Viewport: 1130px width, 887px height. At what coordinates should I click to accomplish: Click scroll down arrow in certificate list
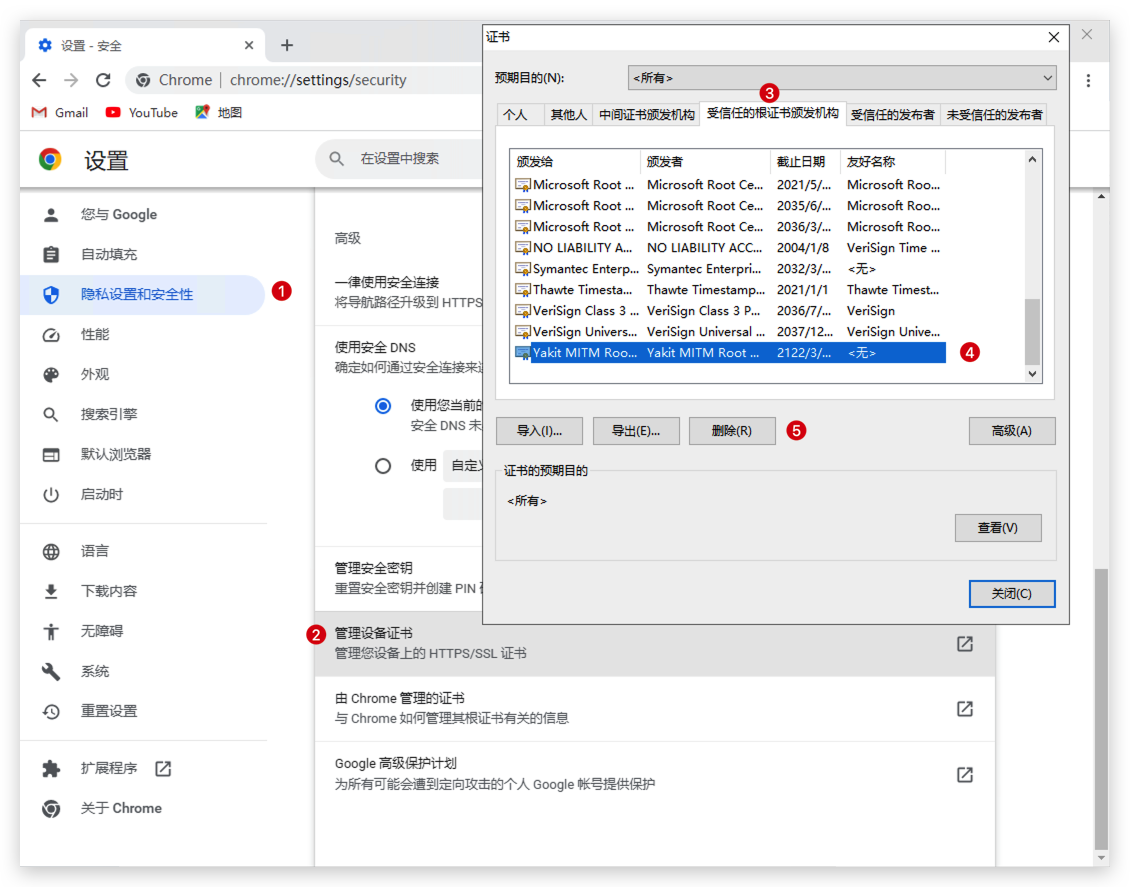[1033, 373]
